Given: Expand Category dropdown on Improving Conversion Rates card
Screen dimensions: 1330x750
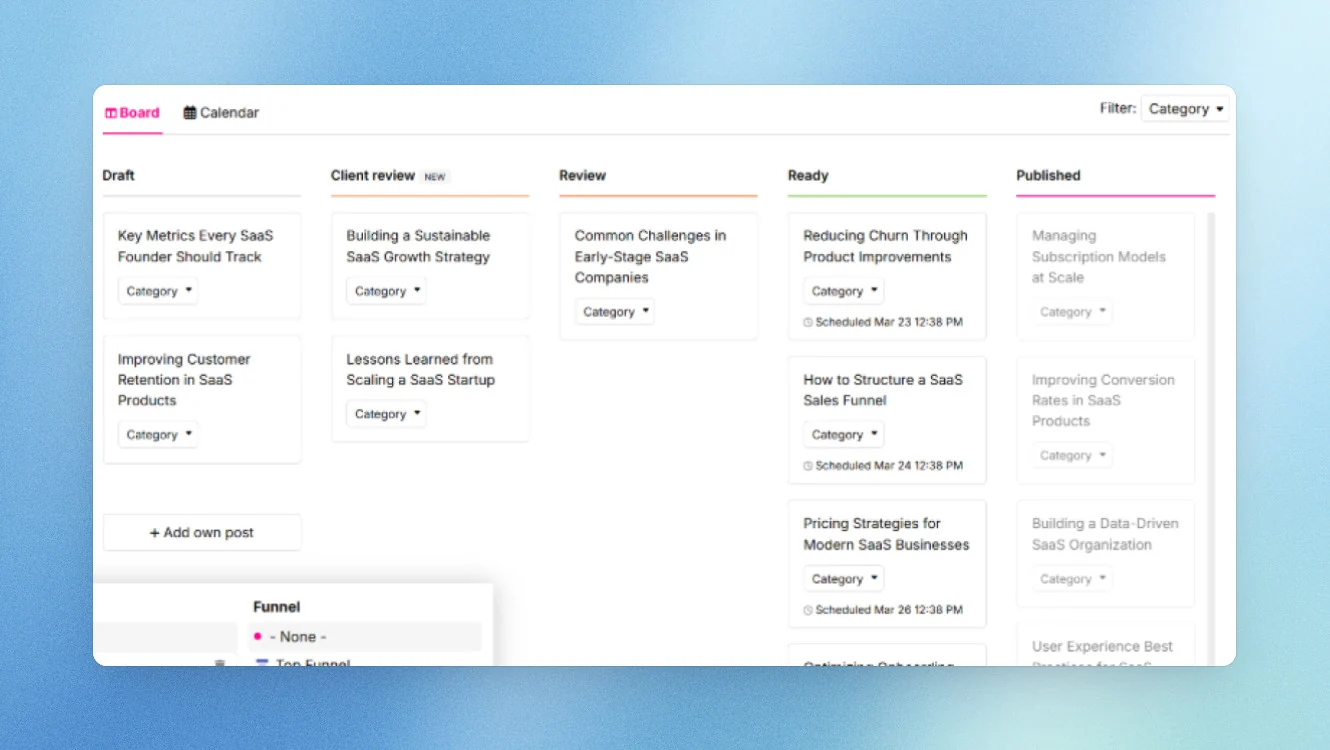Looking at the screenshot, I should (x=1072, y=455).
